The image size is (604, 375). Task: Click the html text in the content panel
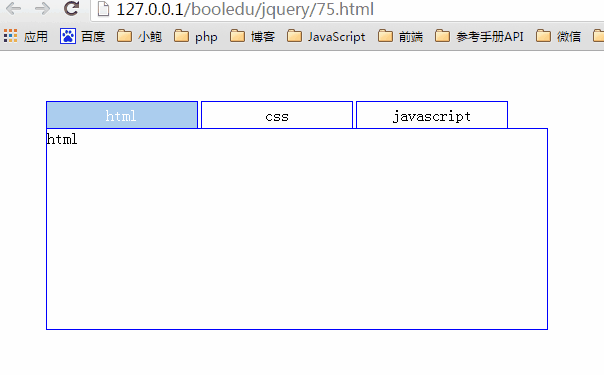pyautogui.click(x=62, y=139)
